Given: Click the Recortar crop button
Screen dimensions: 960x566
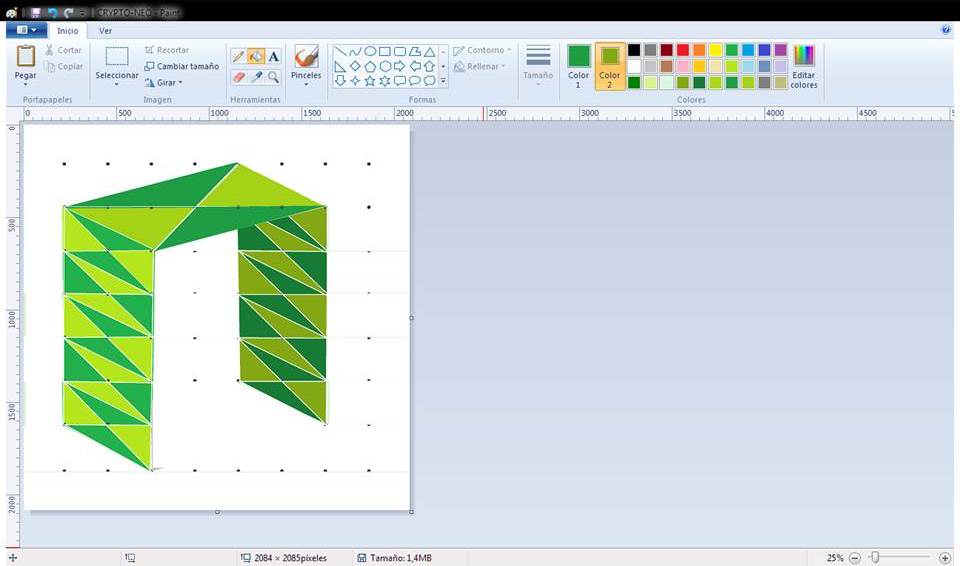Looking at the screenshot, I should click(167, 50).
